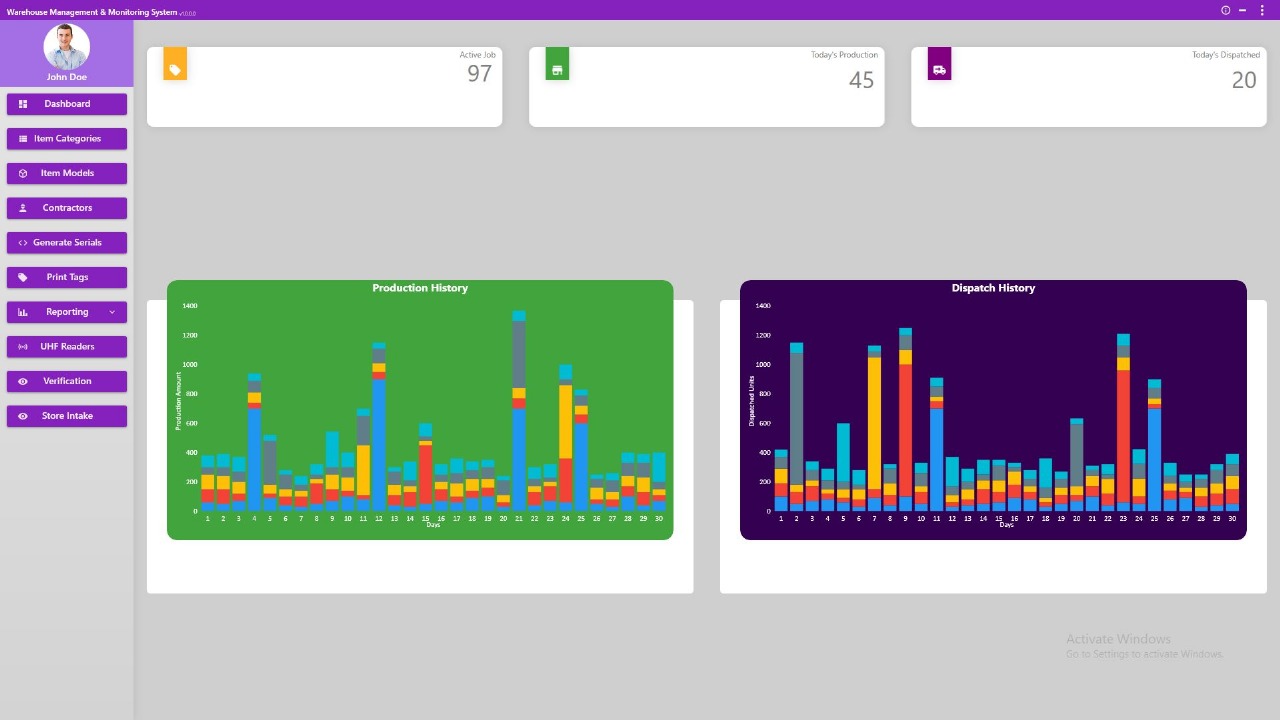This screenshot has height=720, width=1280.
Task: Click the signal icon next to UHF Readers
Action: click(23, 347)
